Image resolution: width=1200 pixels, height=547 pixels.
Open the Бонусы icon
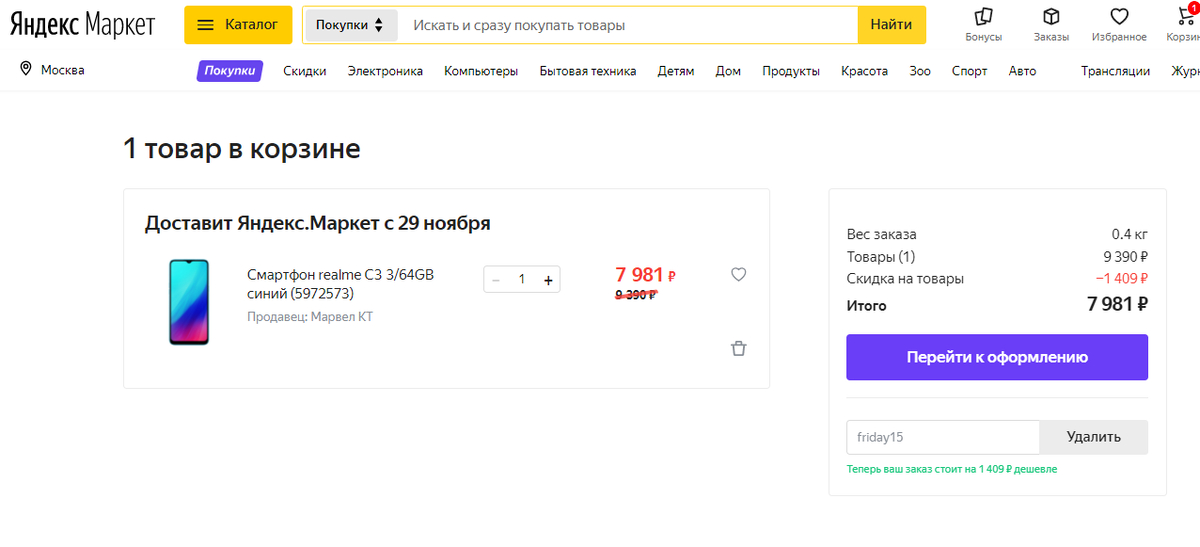pos(983,25)
